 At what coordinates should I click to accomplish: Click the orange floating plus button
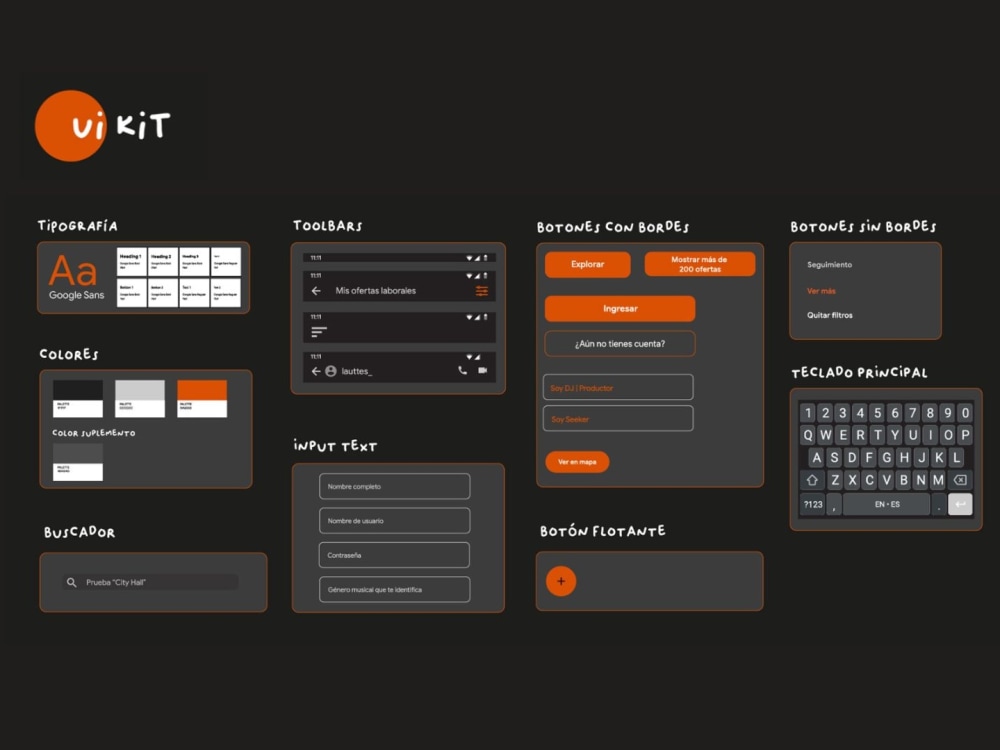tap(561, 581)
